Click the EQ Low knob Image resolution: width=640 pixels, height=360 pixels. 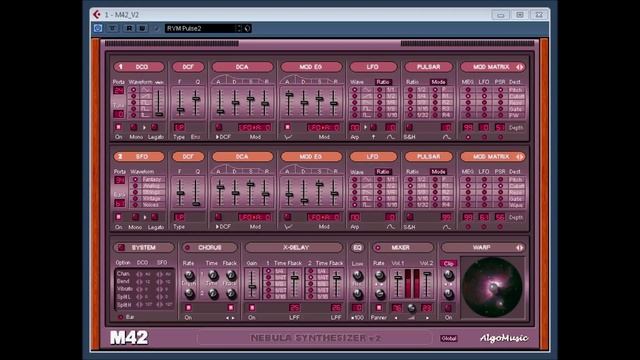[358, 276]
